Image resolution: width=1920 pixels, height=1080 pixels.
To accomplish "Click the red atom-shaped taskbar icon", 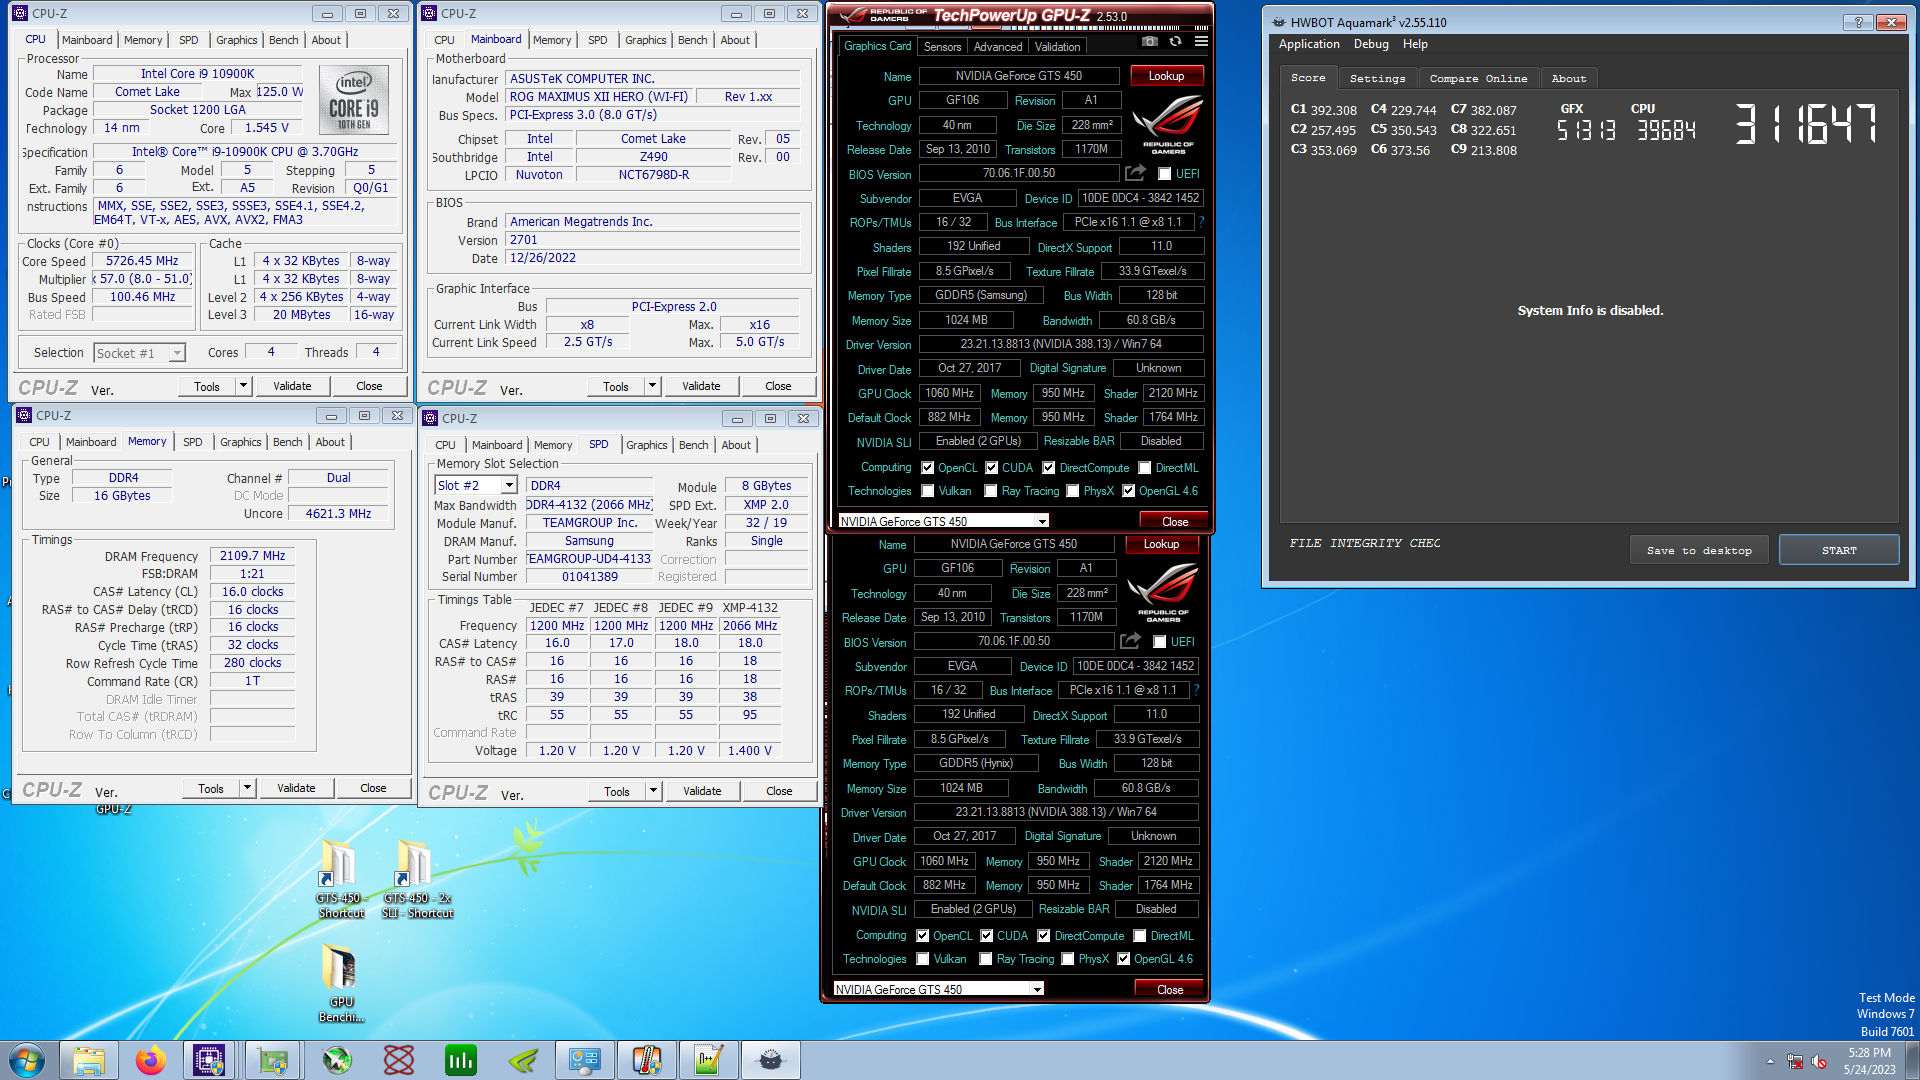I will 399,1060.
